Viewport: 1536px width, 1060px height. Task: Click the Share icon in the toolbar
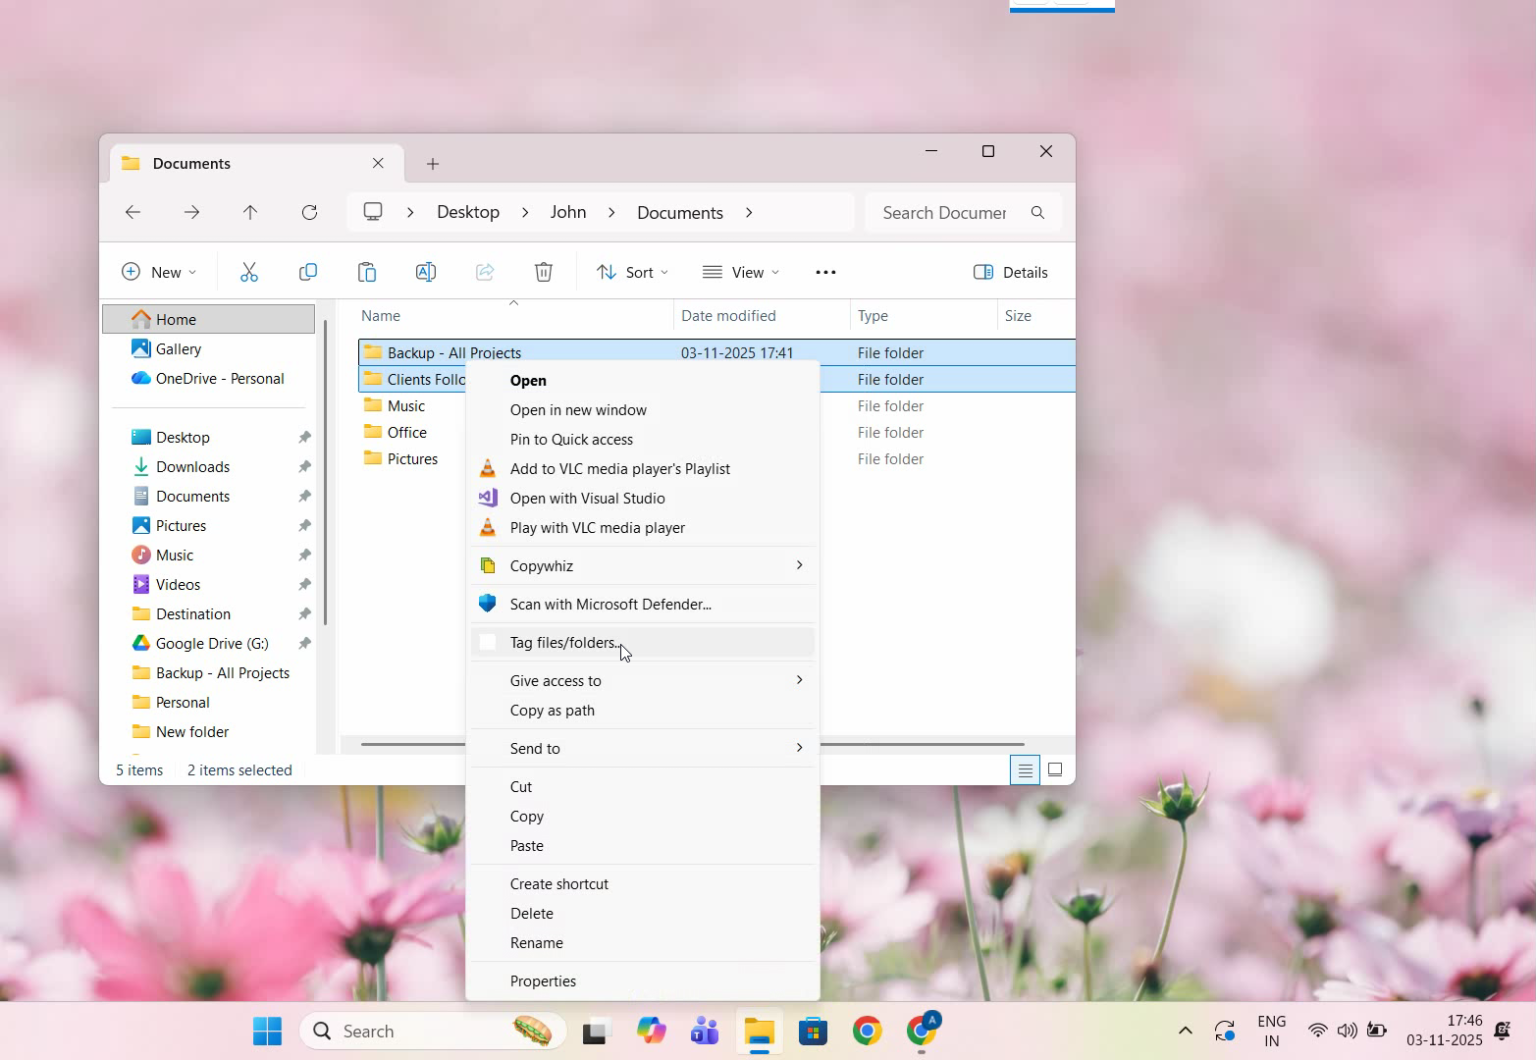(484, 271)
